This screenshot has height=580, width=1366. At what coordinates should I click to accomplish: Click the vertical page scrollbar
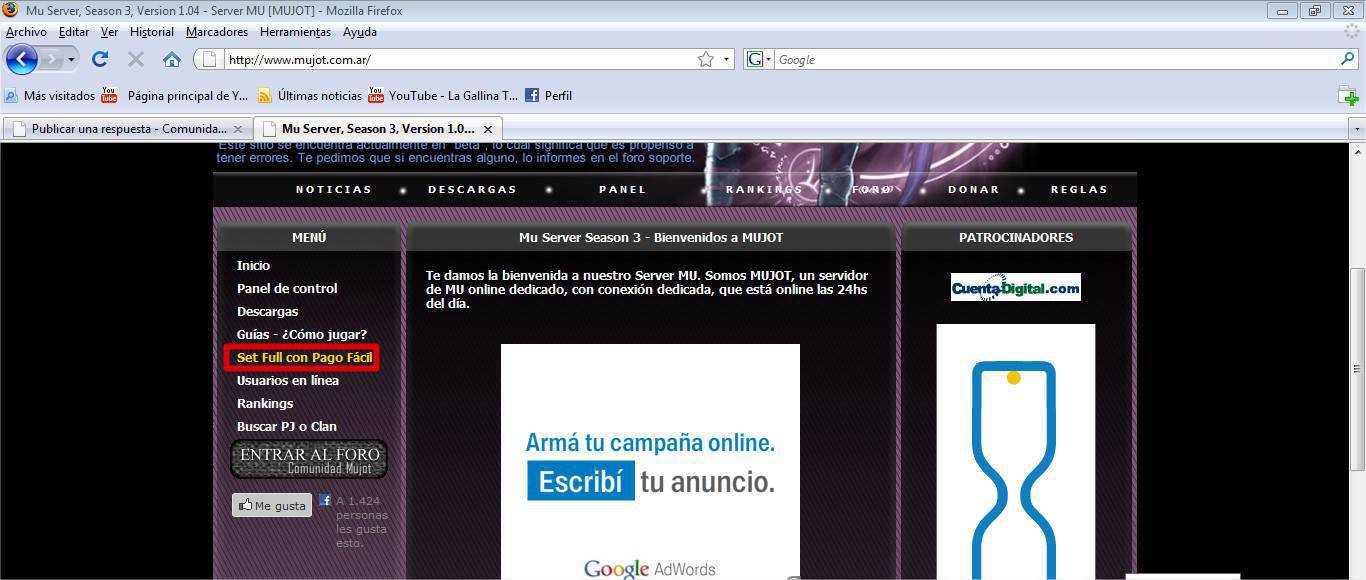click(1357, 370)
